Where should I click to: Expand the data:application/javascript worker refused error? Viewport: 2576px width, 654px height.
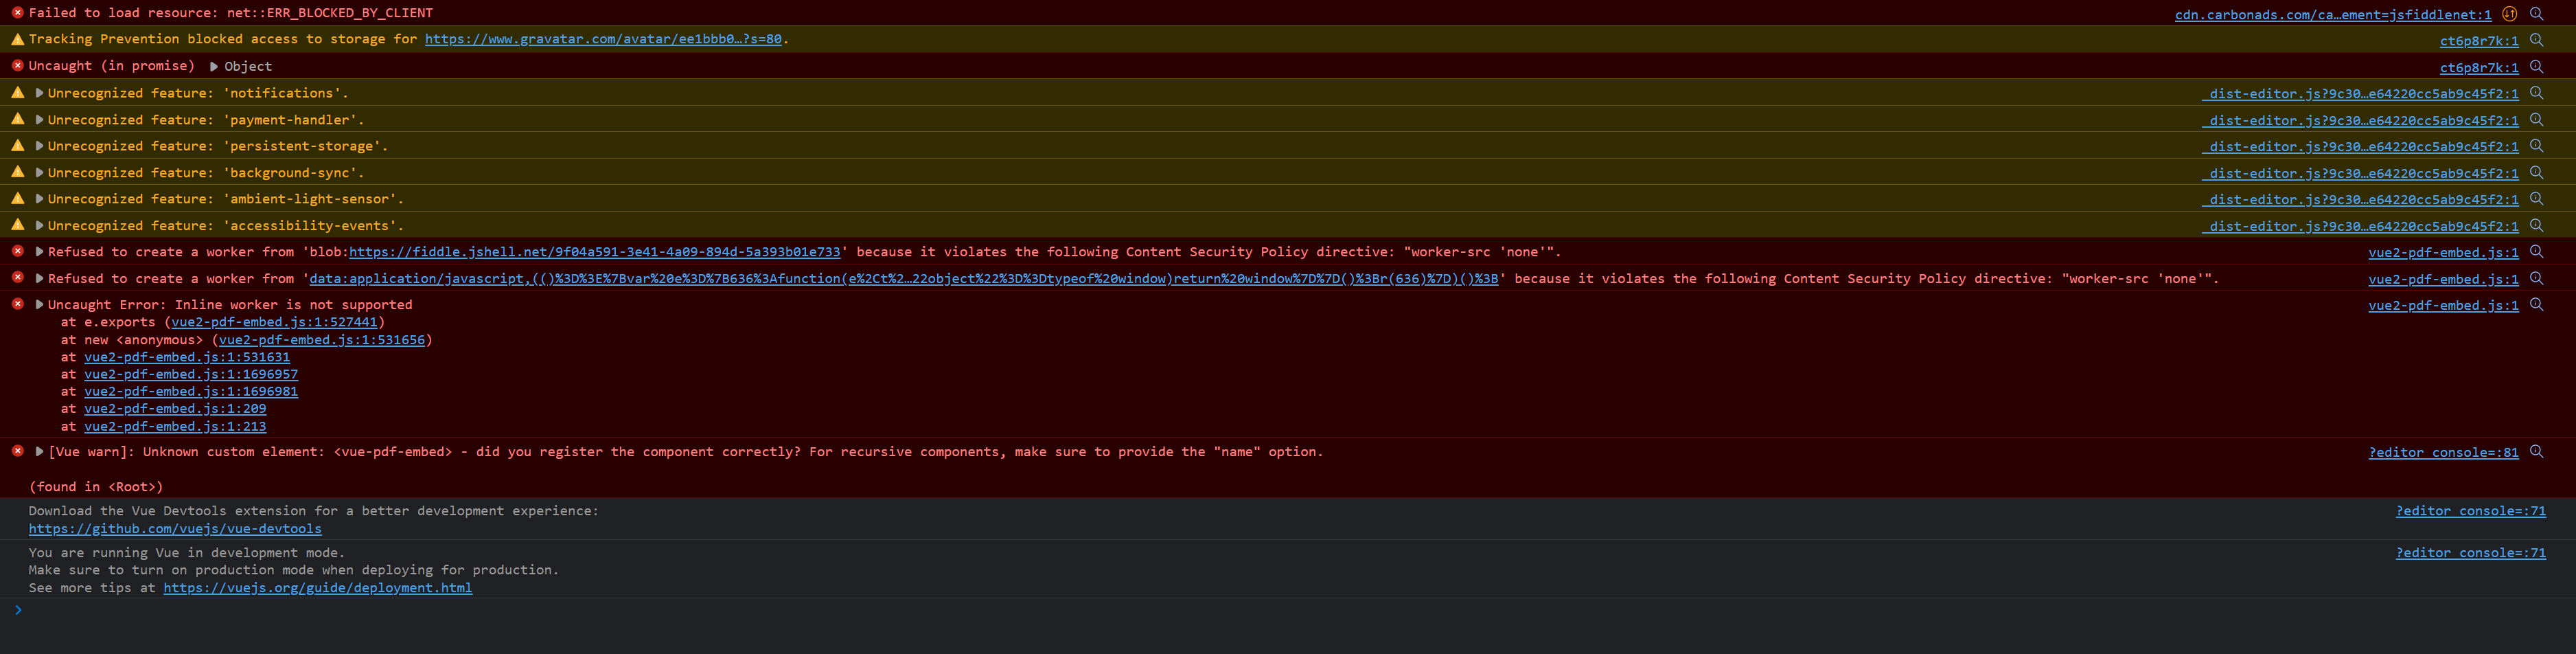coord(39,278)
